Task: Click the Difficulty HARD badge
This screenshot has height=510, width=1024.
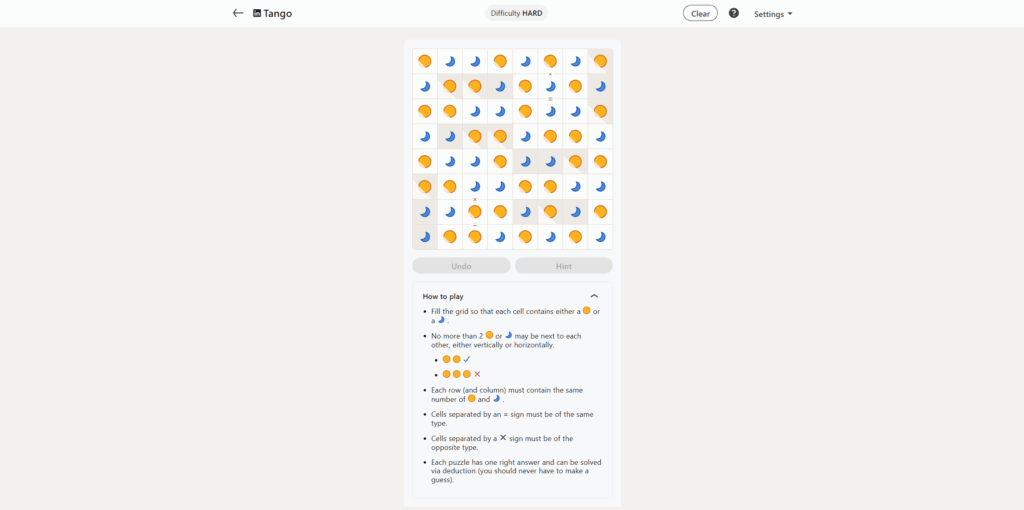Action: click(x=518, y=13)
